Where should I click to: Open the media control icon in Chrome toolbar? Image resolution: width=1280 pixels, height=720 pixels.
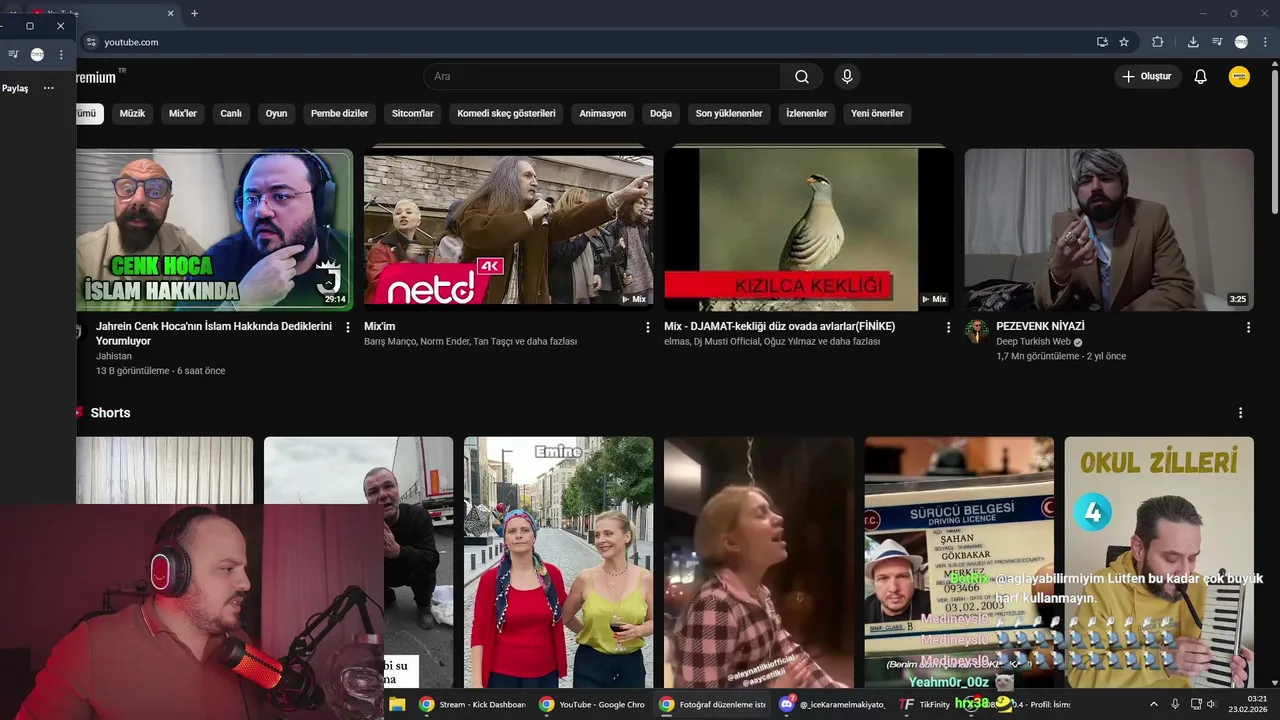pos(1217,42)
